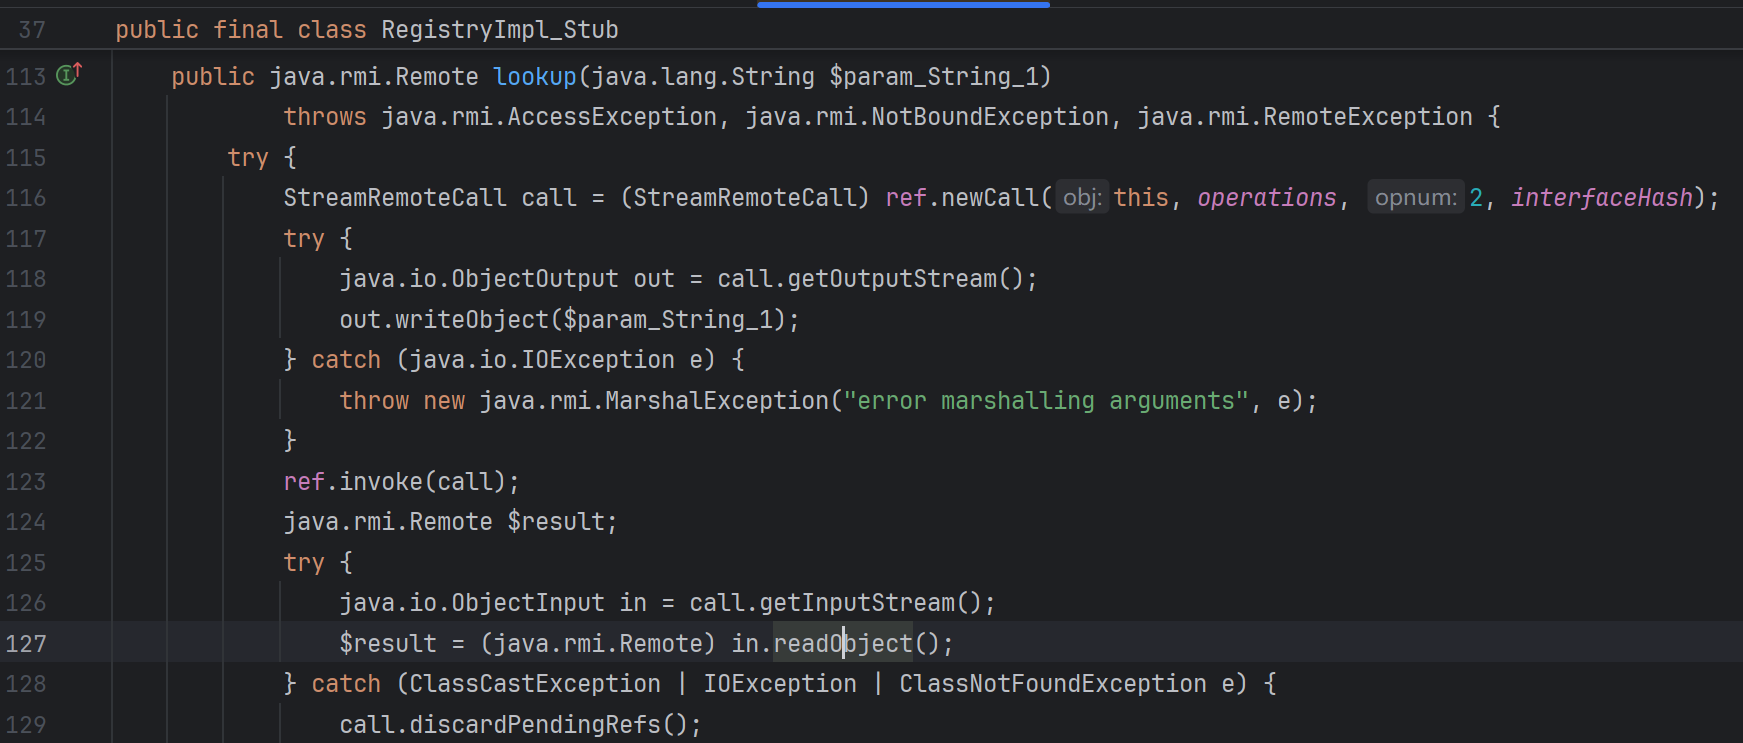Viewport: 1743px width, 743px height.
Task: Click the invoke call on line 123
Action: pyautogui.click(x=381, y=482)
